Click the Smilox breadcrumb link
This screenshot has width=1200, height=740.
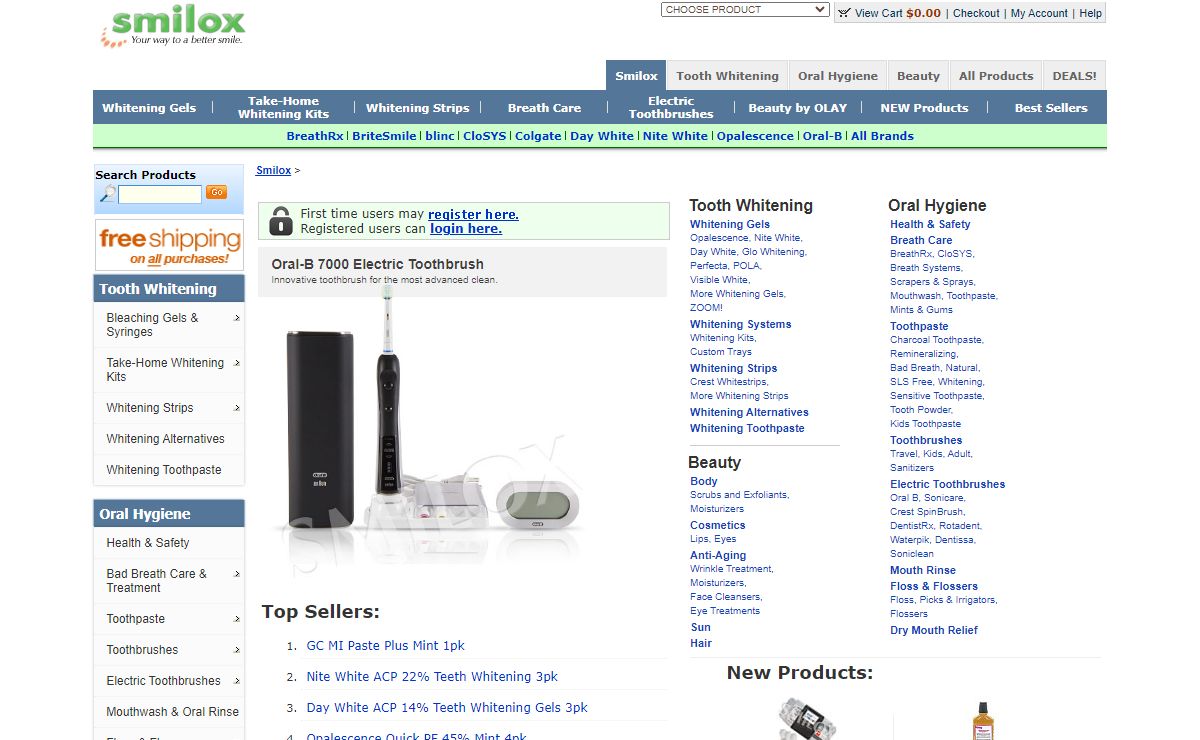273,170
